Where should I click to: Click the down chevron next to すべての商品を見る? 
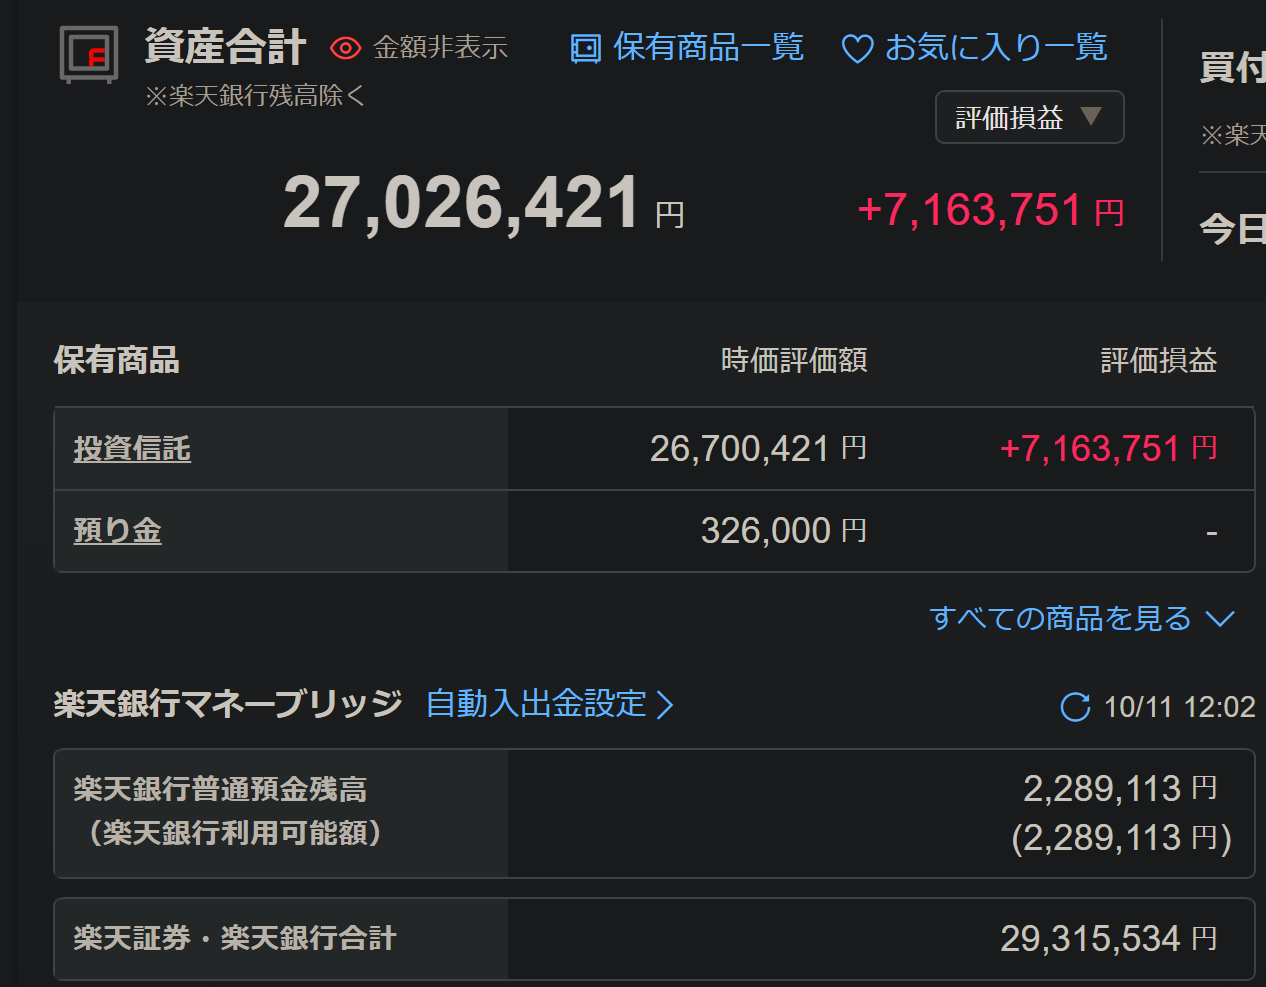(x=1220, y=619)
